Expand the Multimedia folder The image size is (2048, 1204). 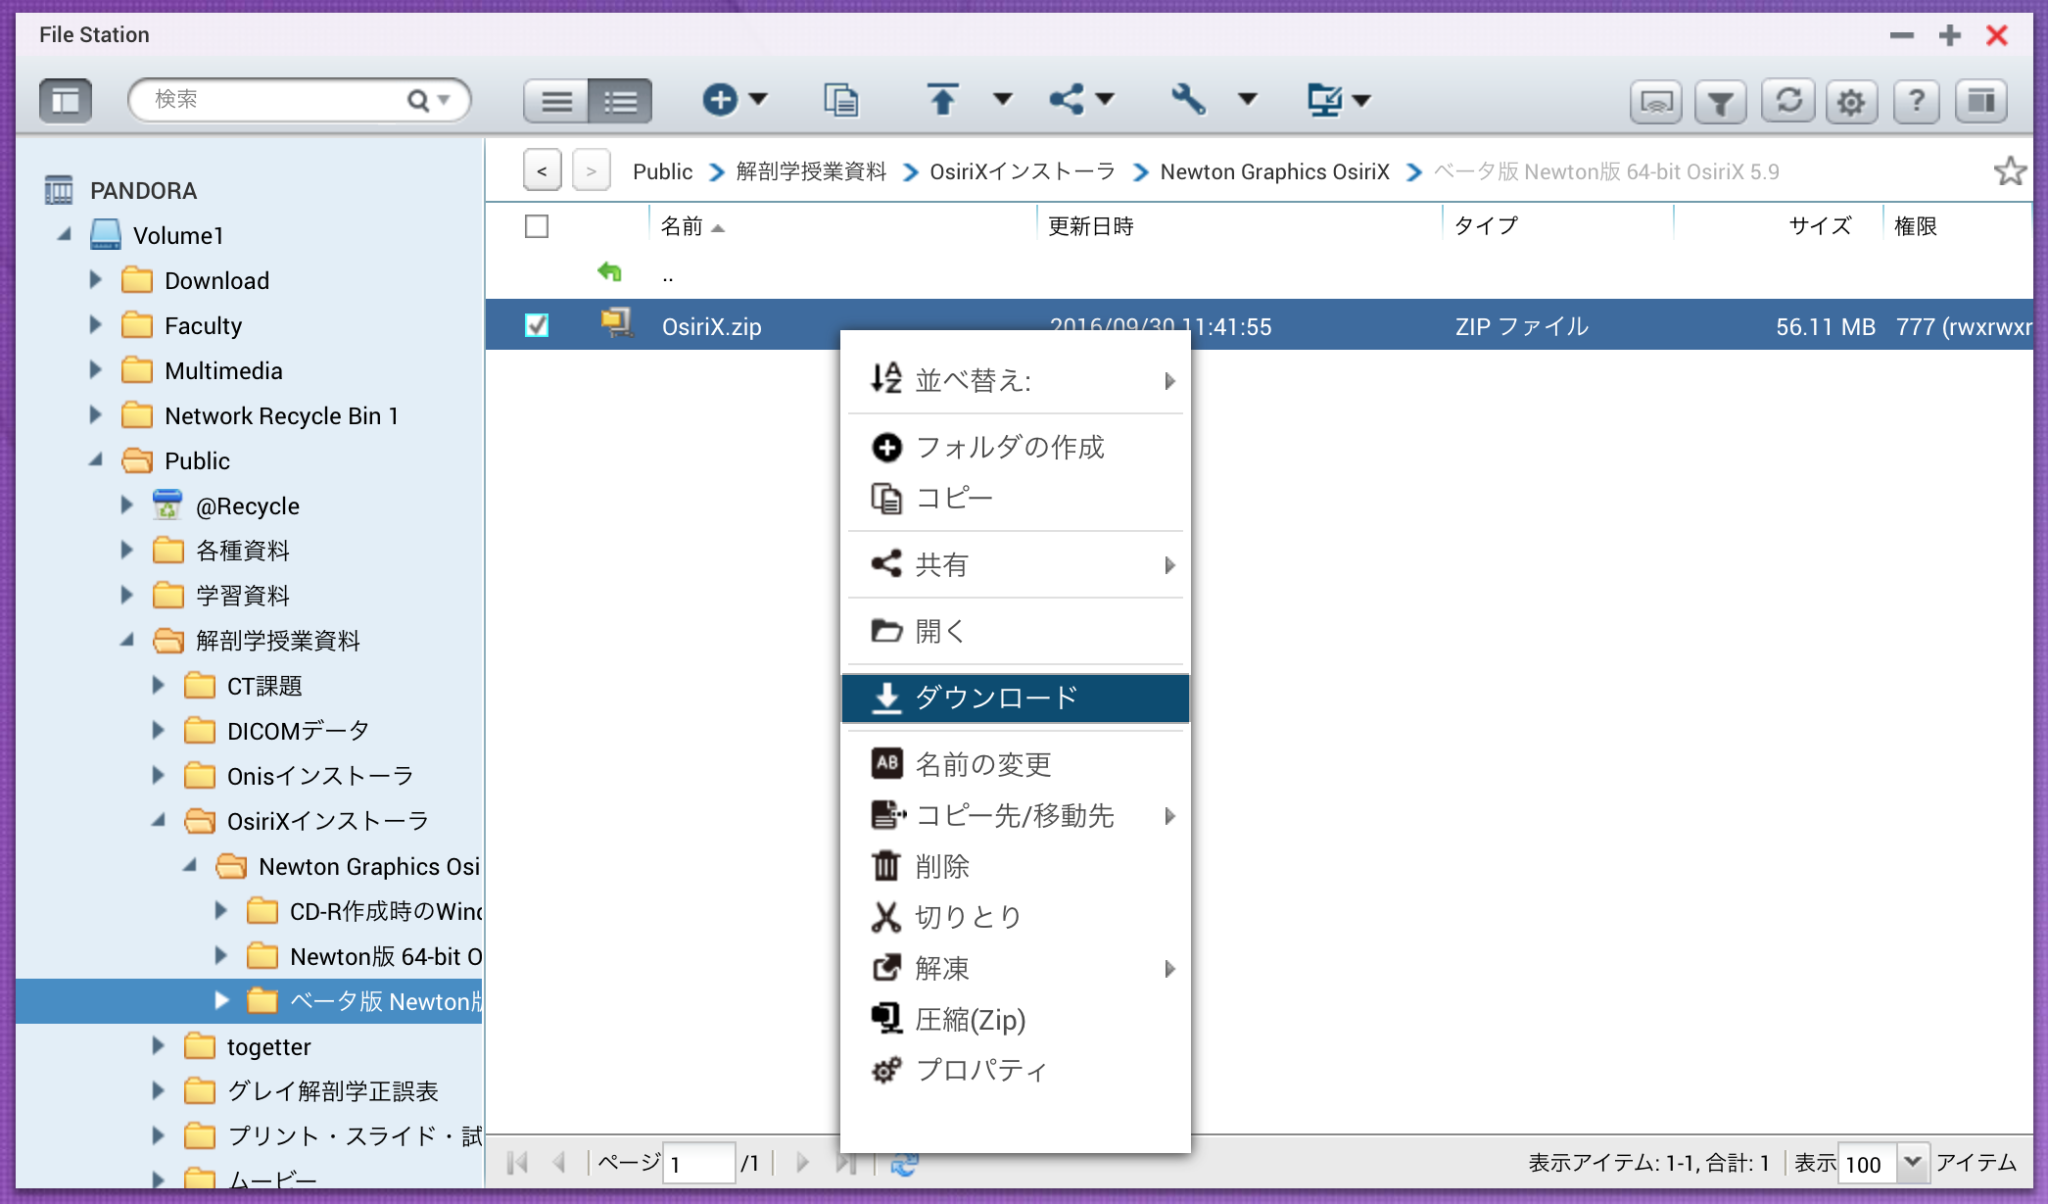pos(96,369)
